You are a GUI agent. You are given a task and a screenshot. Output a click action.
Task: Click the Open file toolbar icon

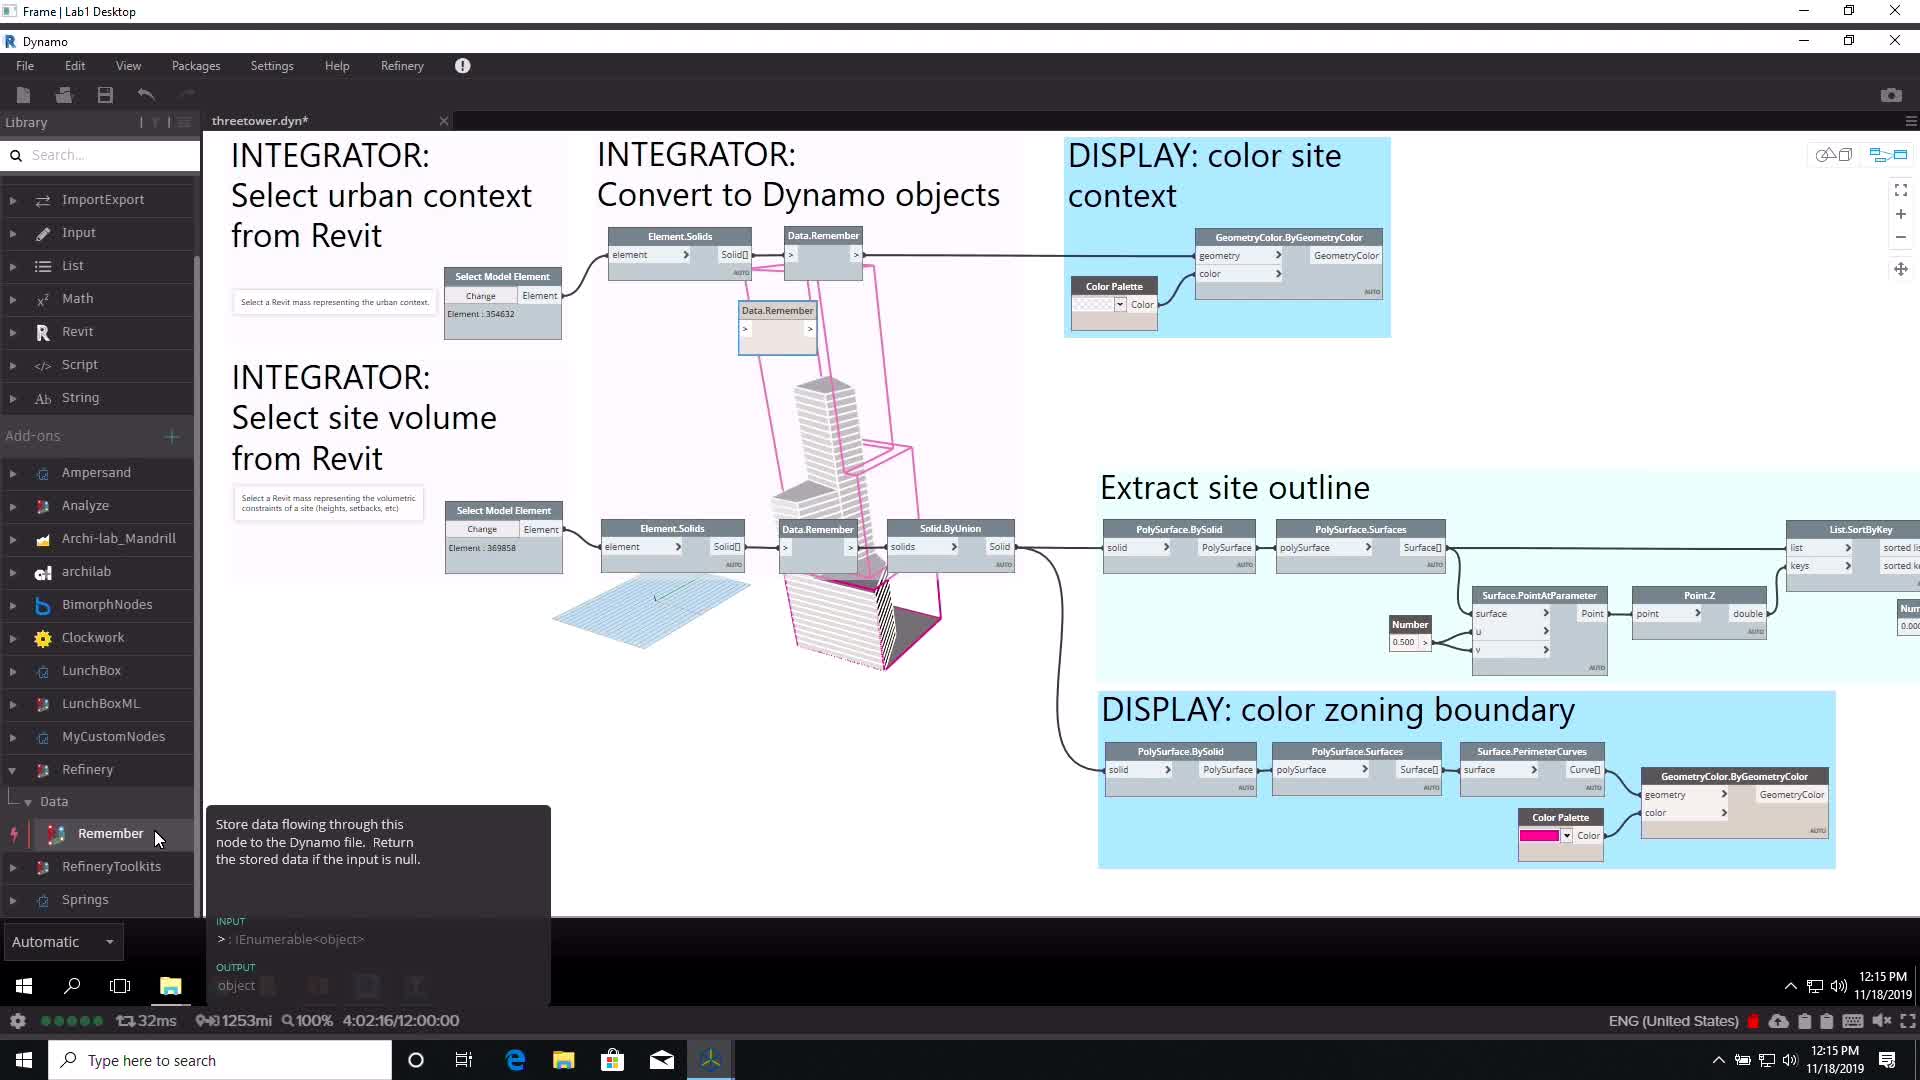[64, 95]
